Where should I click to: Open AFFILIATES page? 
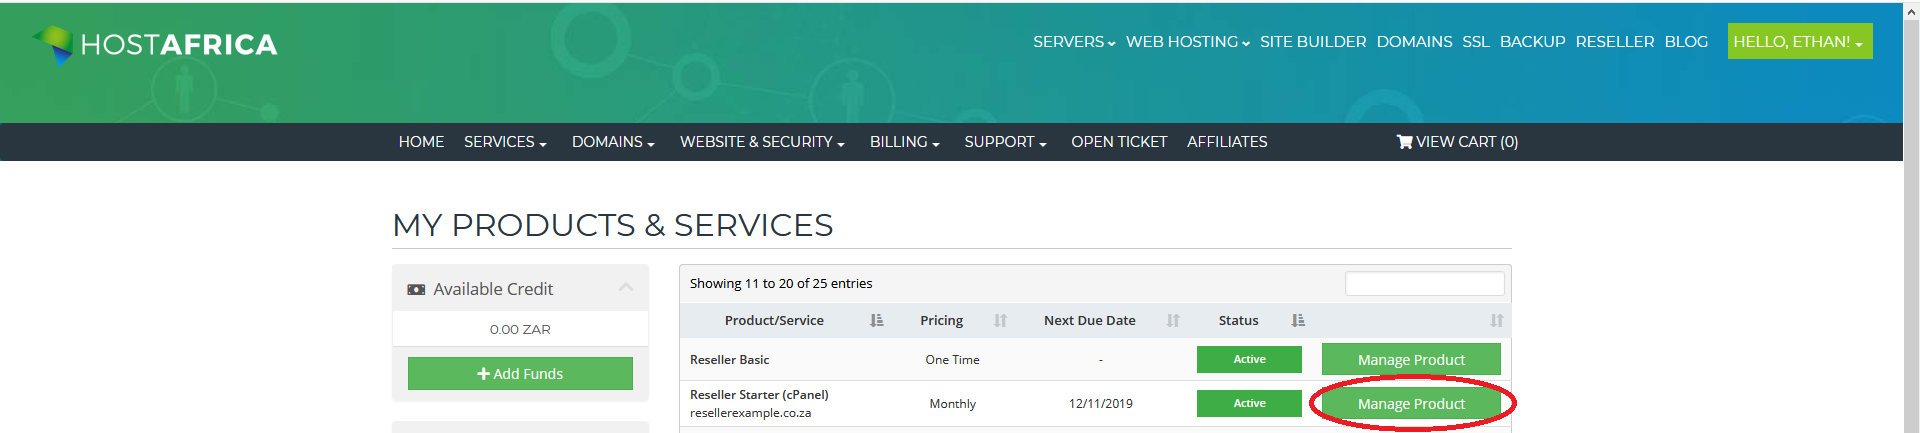[x=1227, y=142]
